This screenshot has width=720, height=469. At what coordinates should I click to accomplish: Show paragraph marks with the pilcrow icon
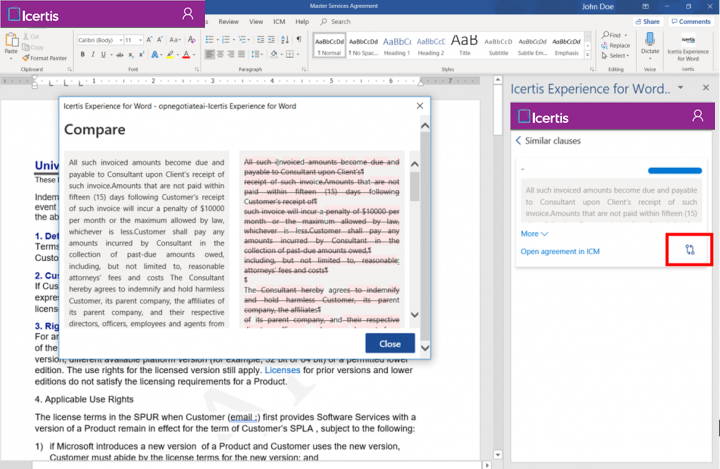click(299, 39)
